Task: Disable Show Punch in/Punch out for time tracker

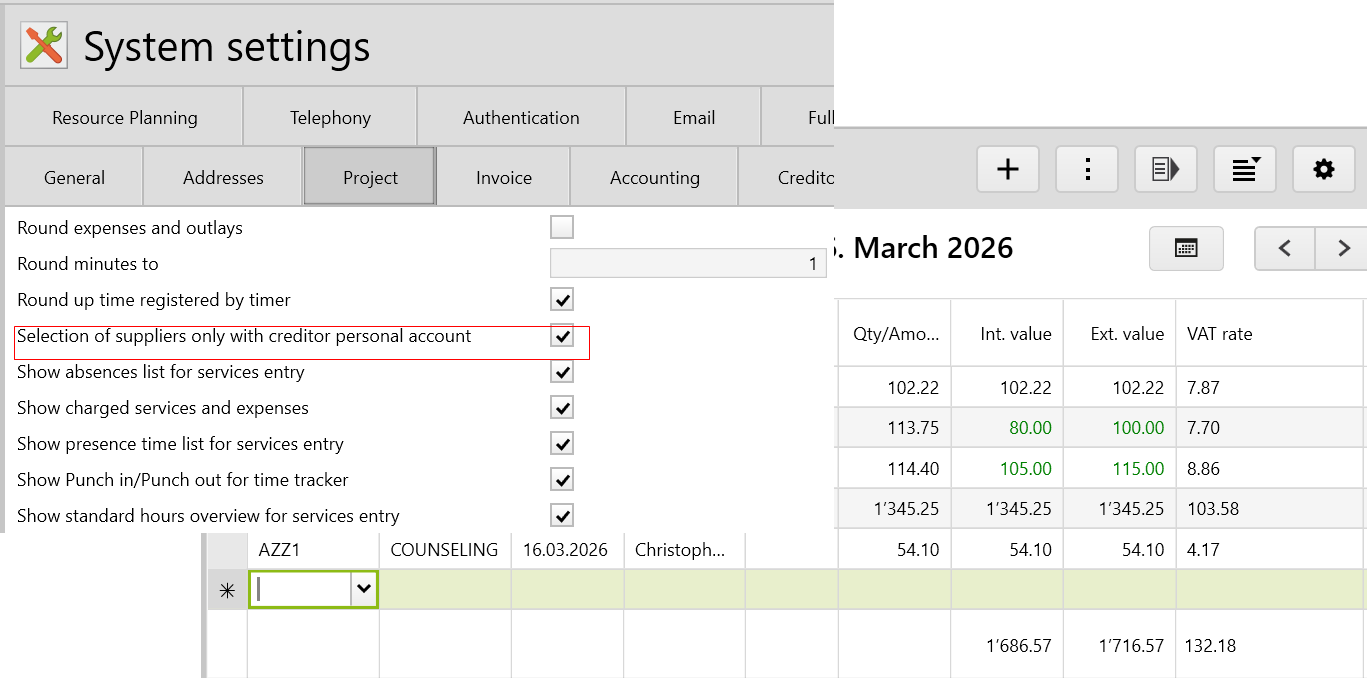Action: (x=562, y=480)
